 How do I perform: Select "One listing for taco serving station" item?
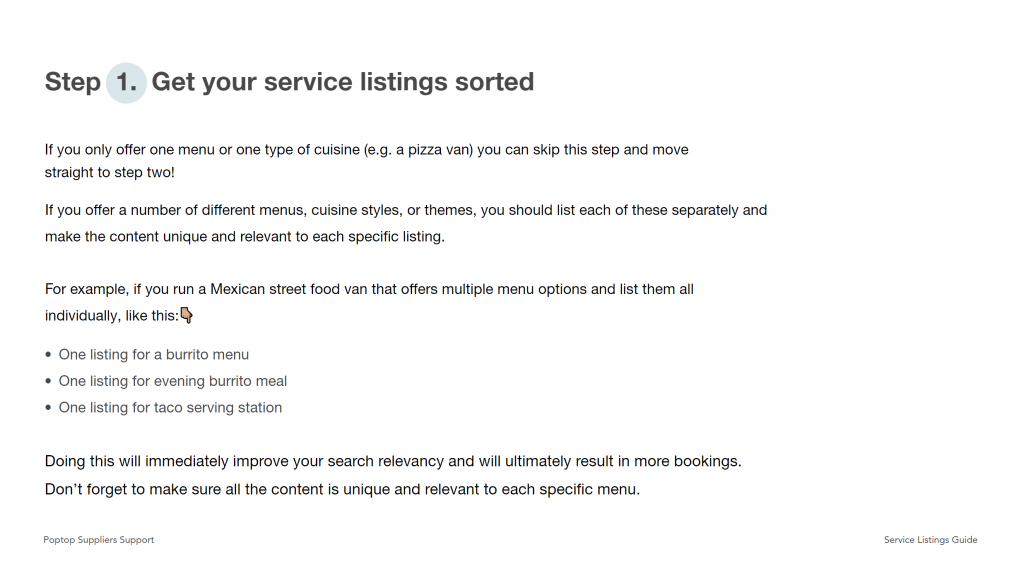(x=170, y=408)
